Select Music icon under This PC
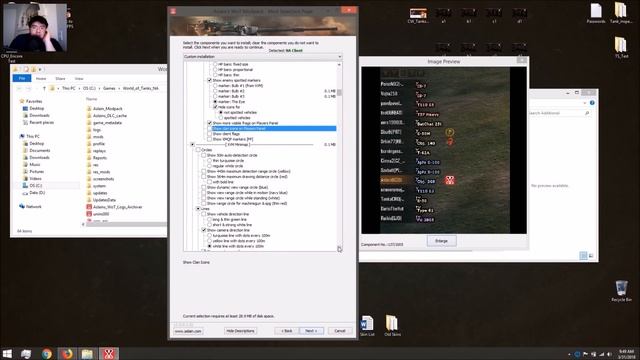 (x=25, y=164)
